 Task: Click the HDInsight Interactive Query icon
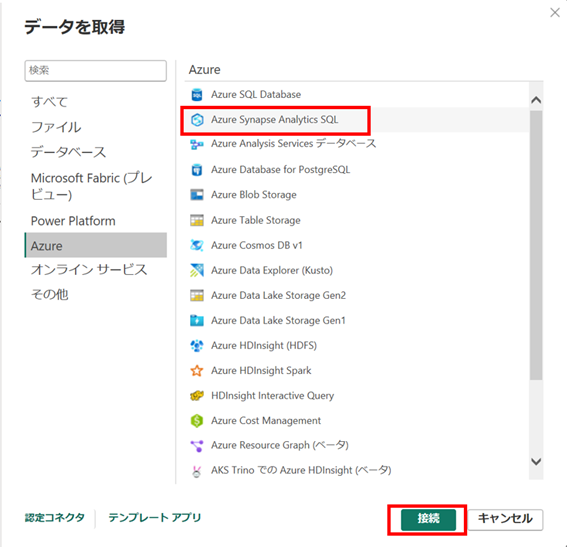click(197, 396)
